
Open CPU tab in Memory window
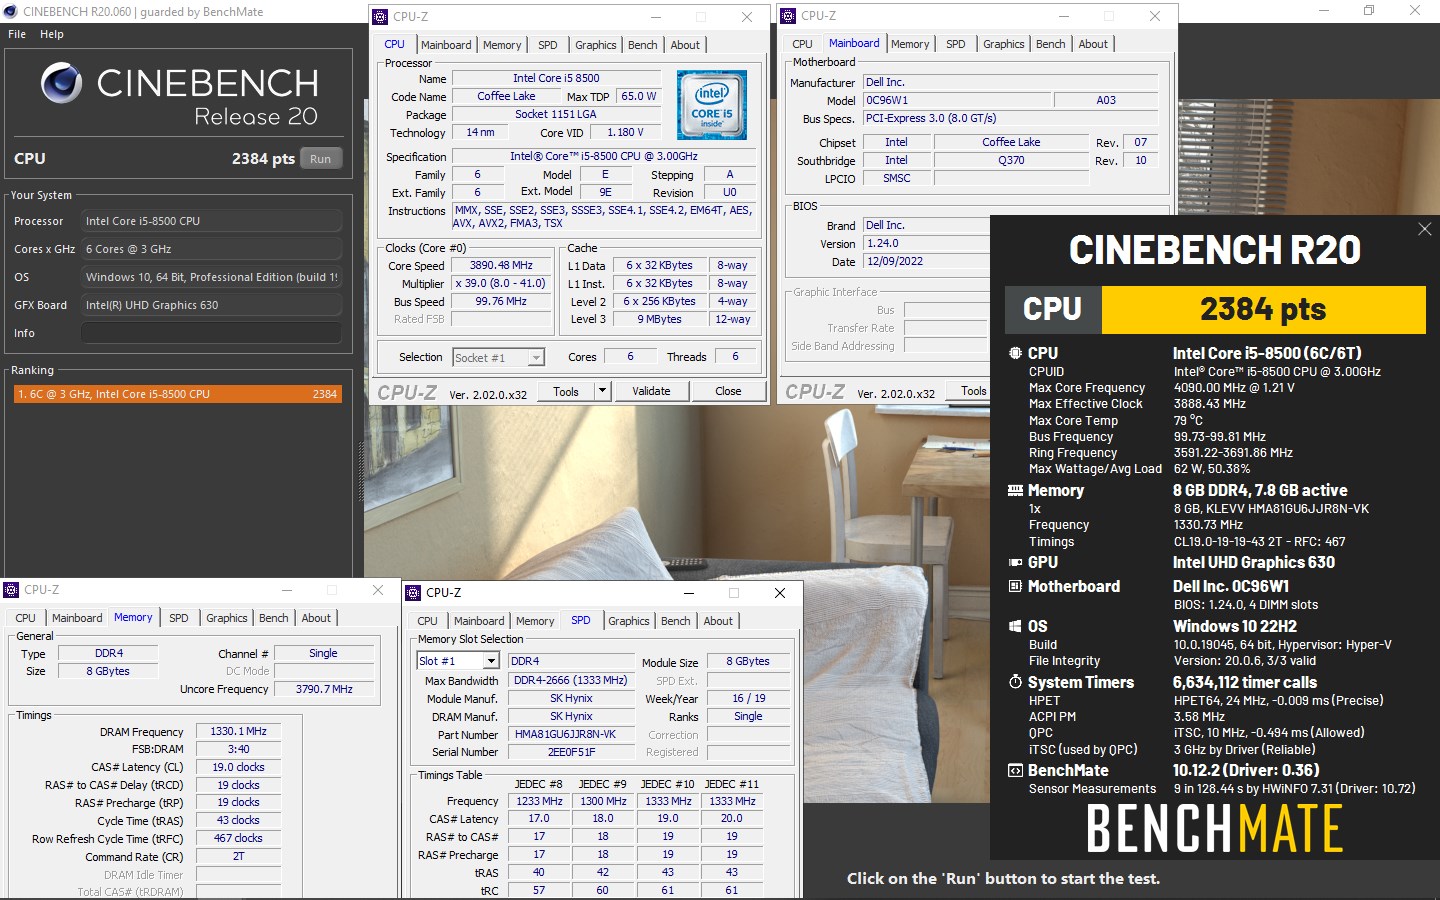point(26,618)
